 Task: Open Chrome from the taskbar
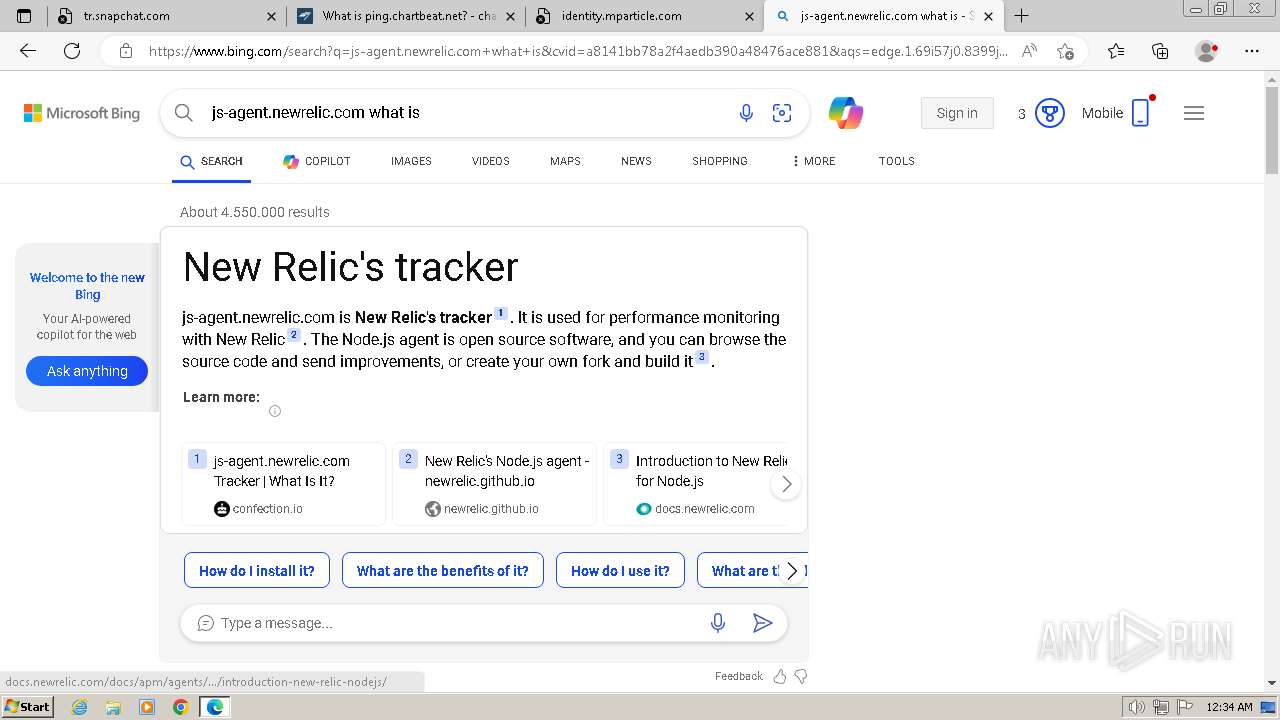180,707
